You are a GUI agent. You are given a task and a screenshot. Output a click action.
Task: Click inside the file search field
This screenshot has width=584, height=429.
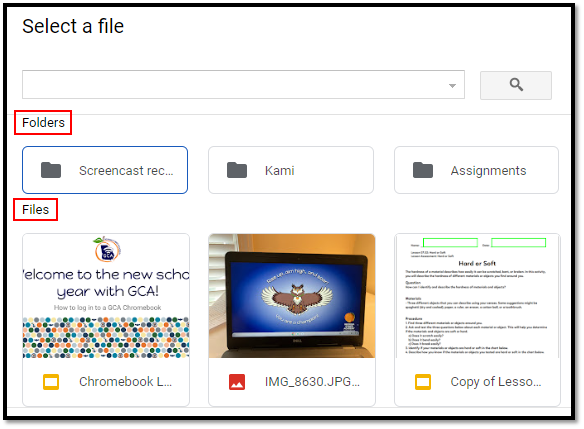click(243, 85)
